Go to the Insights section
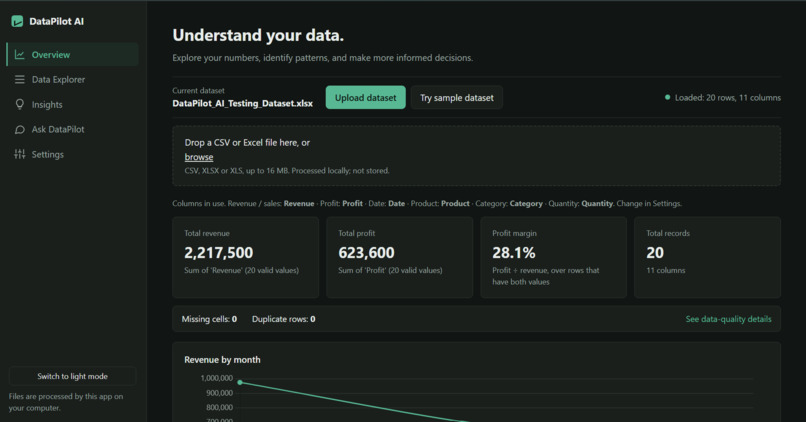The height and width of the screenshot is (422, 806). (x=72, y=104)
